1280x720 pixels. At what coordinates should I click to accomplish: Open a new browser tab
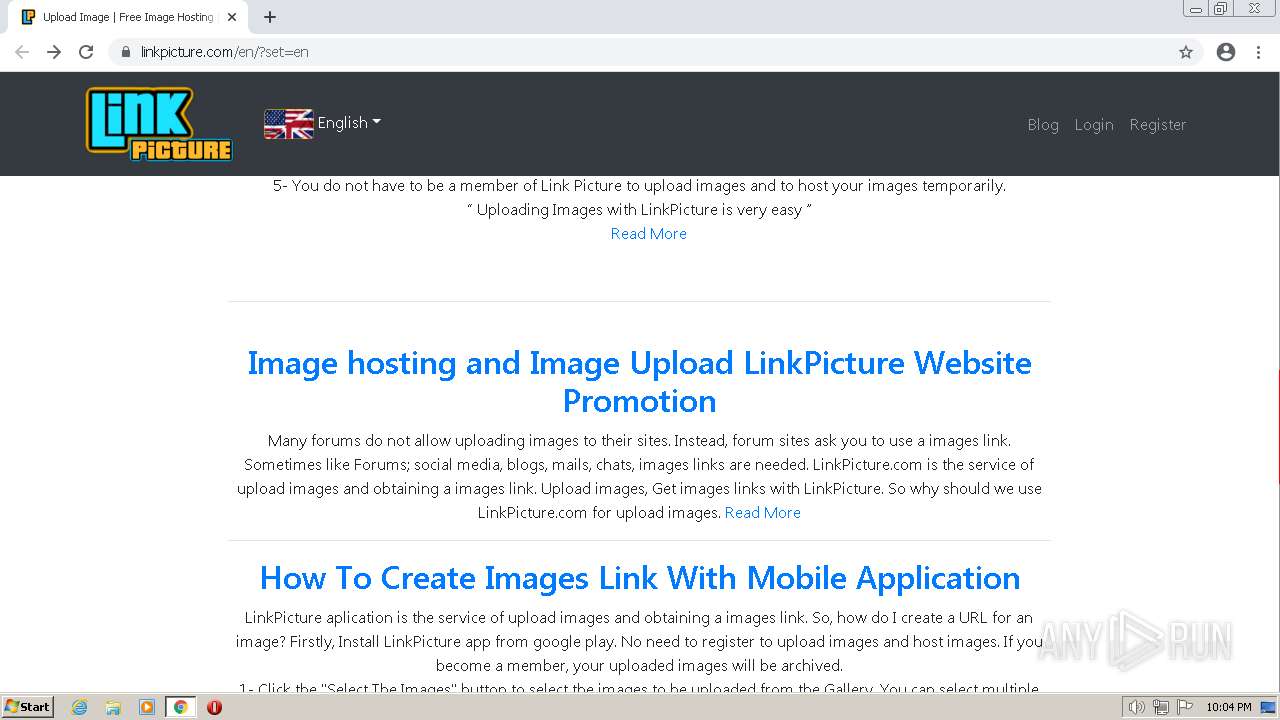[x=270, y=17]
